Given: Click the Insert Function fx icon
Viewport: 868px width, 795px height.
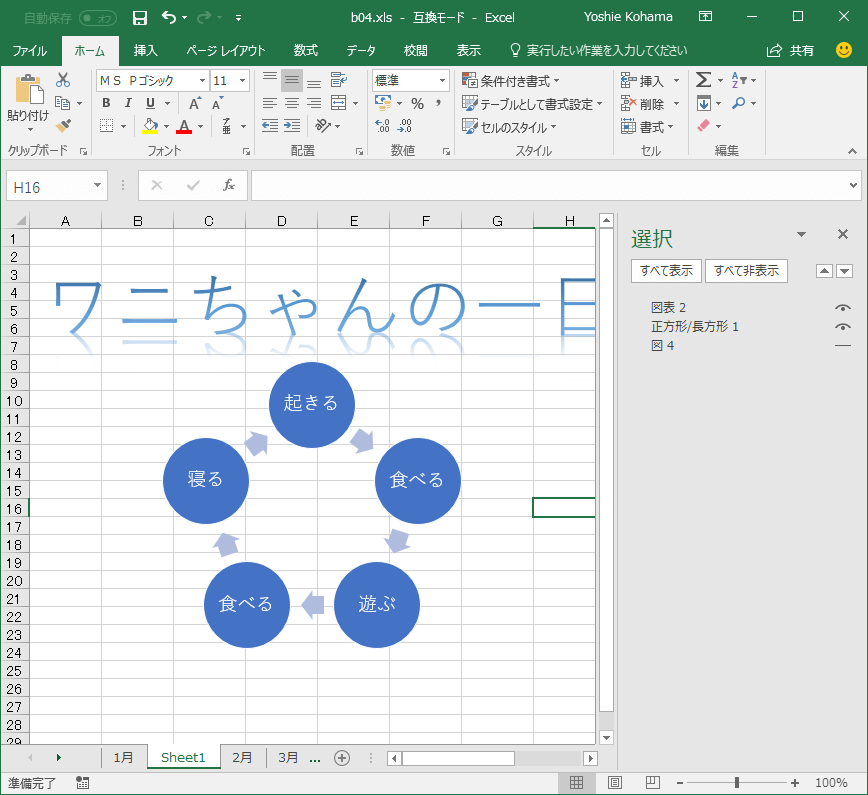Looking at the screenshot, I should pos(229,185).
